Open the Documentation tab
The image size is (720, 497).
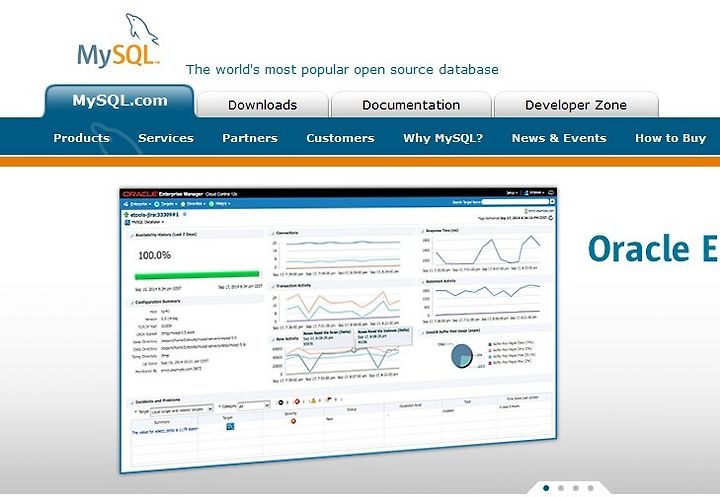tap(411, 105)
